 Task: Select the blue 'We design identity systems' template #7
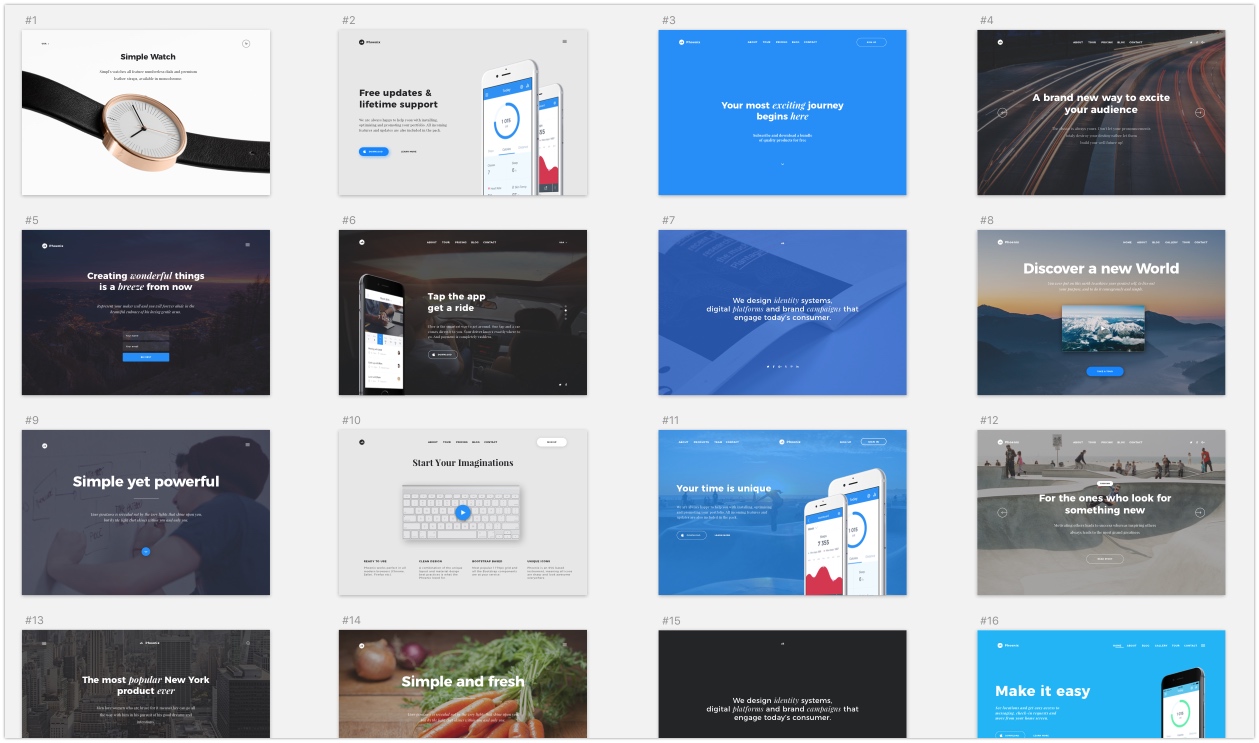(x=782, y=312)
